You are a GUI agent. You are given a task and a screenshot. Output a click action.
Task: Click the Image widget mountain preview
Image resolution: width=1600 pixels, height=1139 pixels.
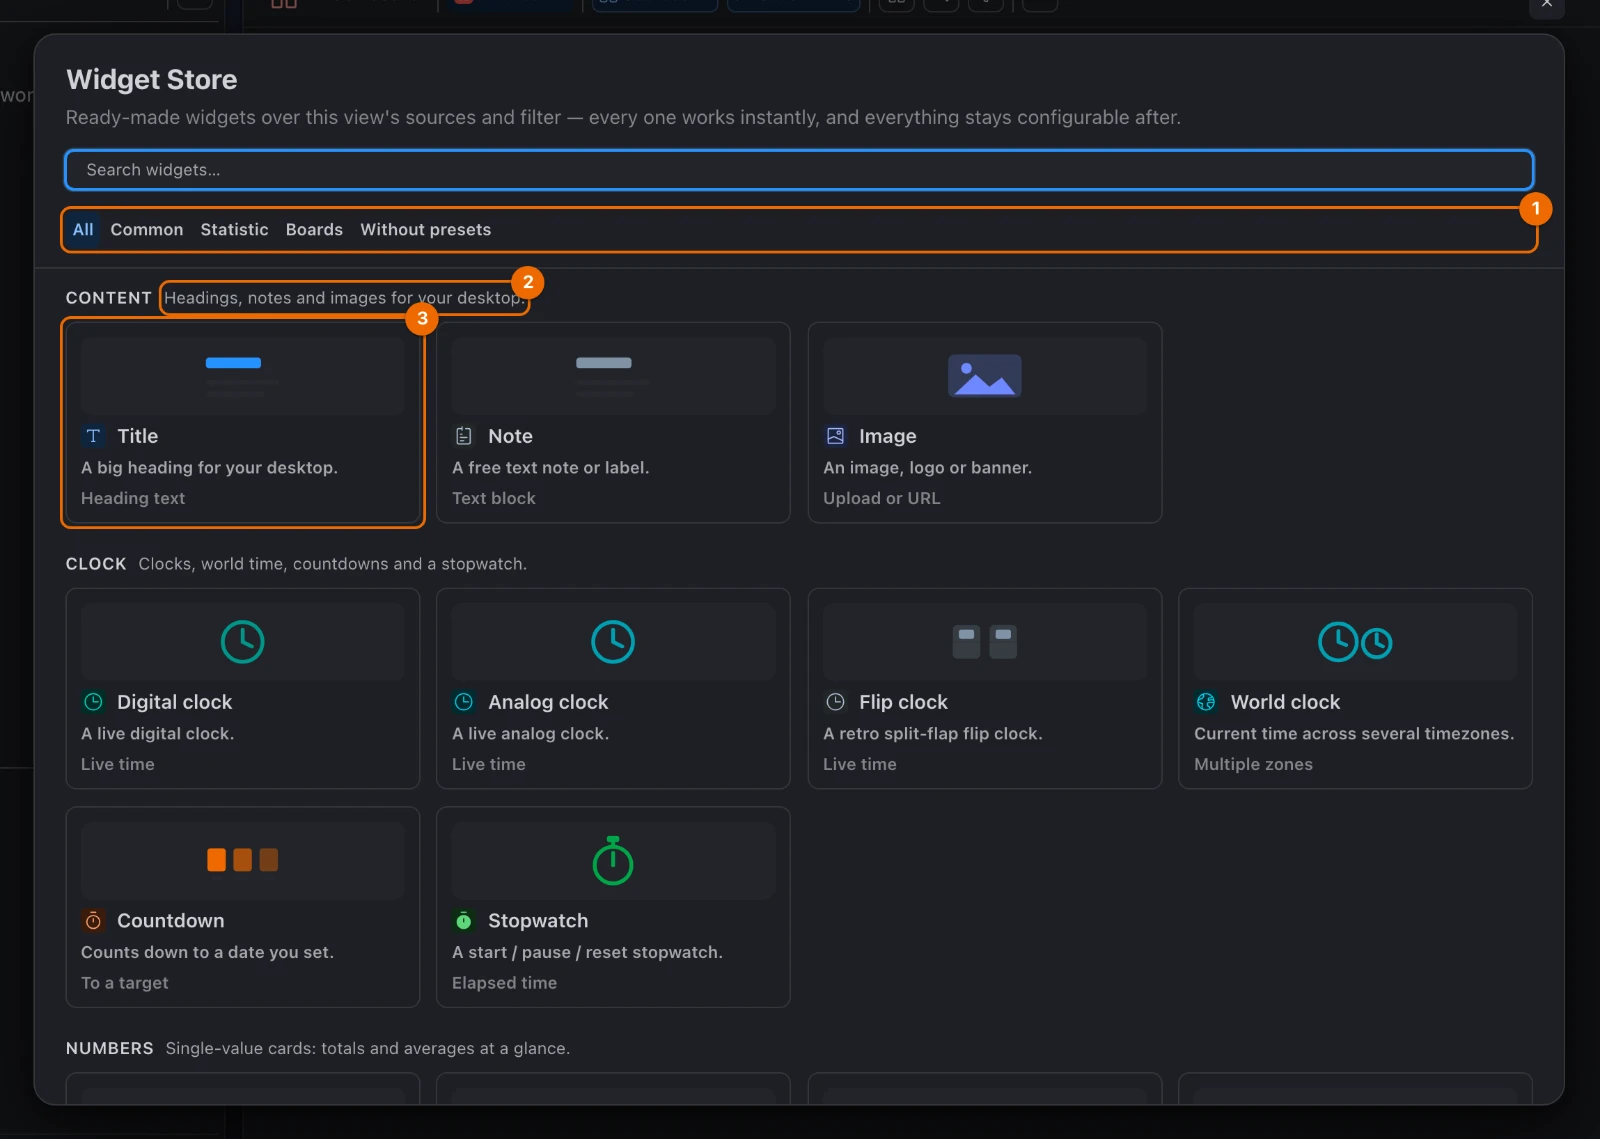[985, 376]
